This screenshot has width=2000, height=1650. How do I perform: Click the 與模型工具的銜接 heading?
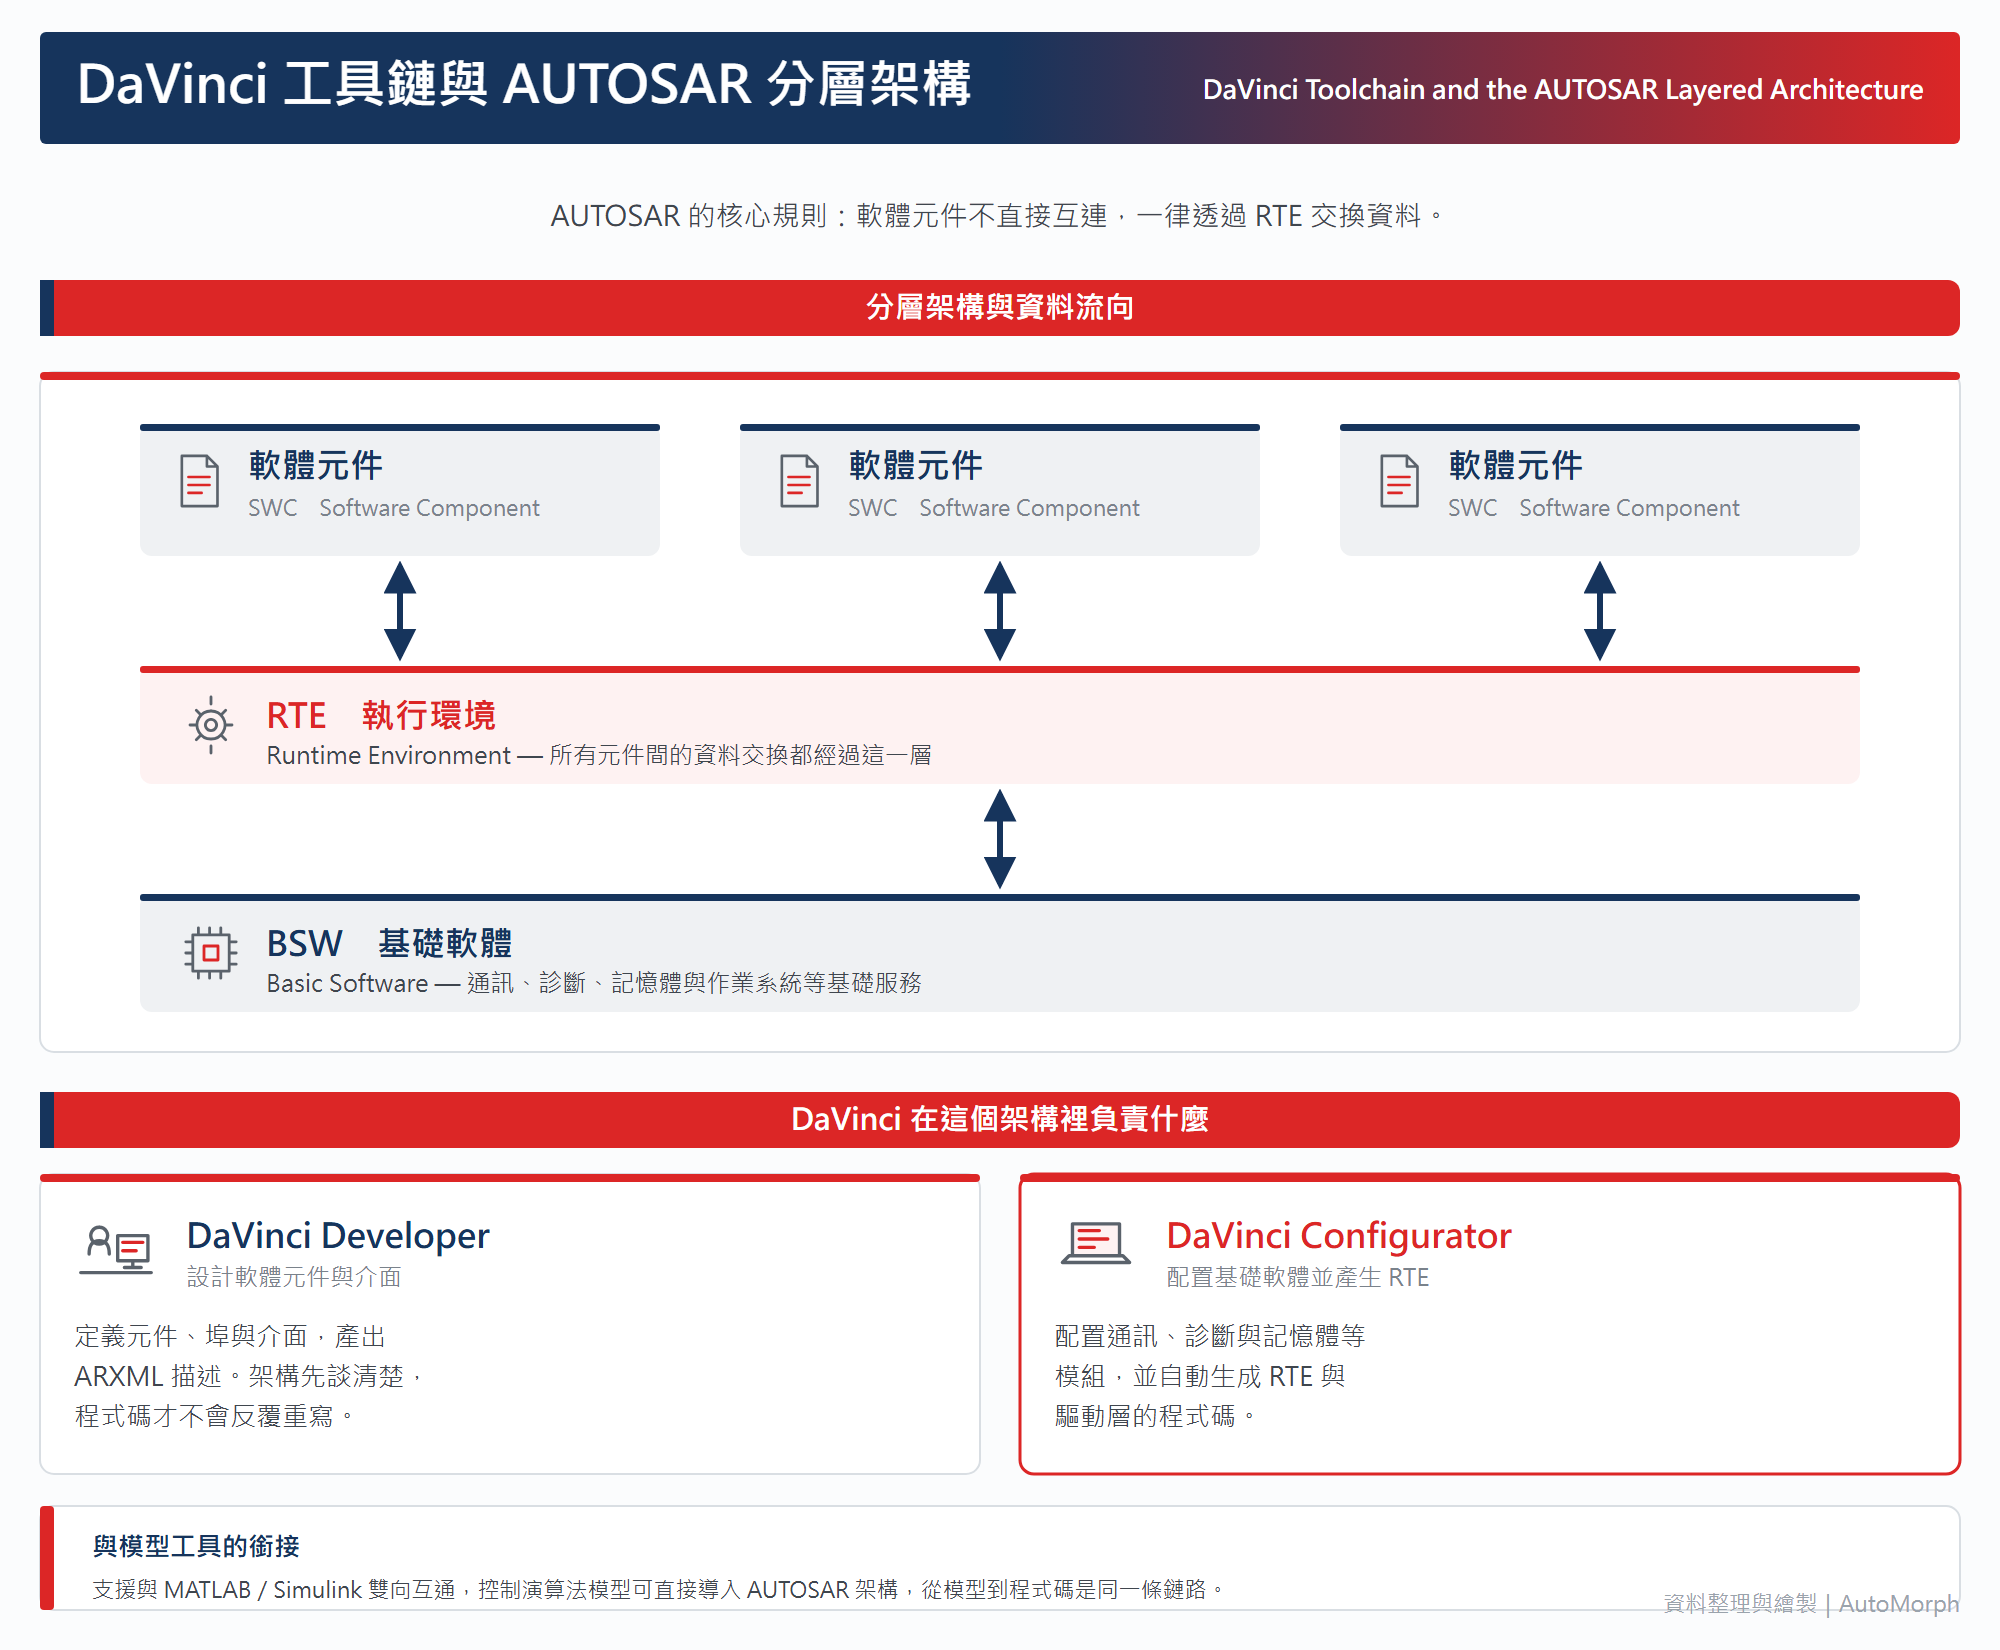pos(196,1546)
